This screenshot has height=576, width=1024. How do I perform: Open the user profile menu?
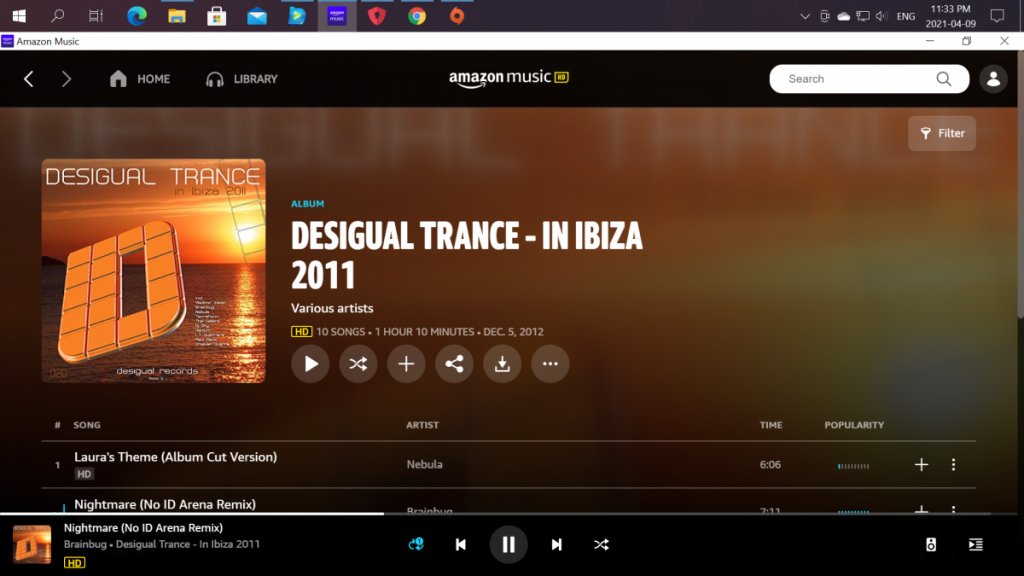pos(993,79)
